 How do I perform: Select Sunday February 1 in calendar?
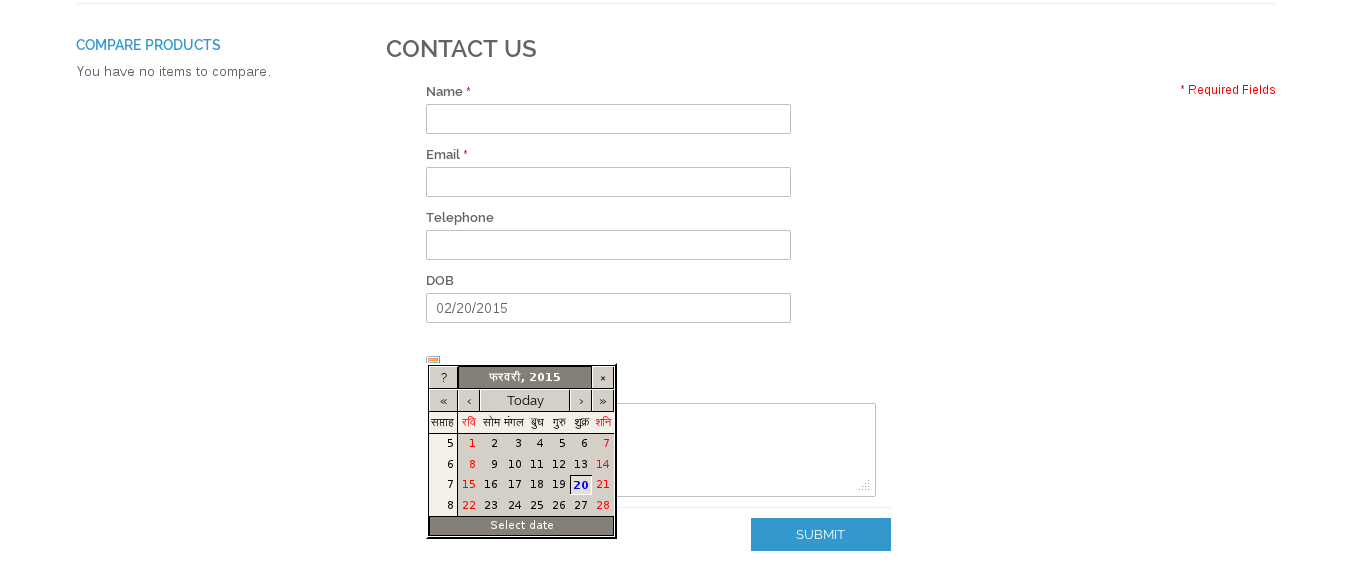point(469,443)
